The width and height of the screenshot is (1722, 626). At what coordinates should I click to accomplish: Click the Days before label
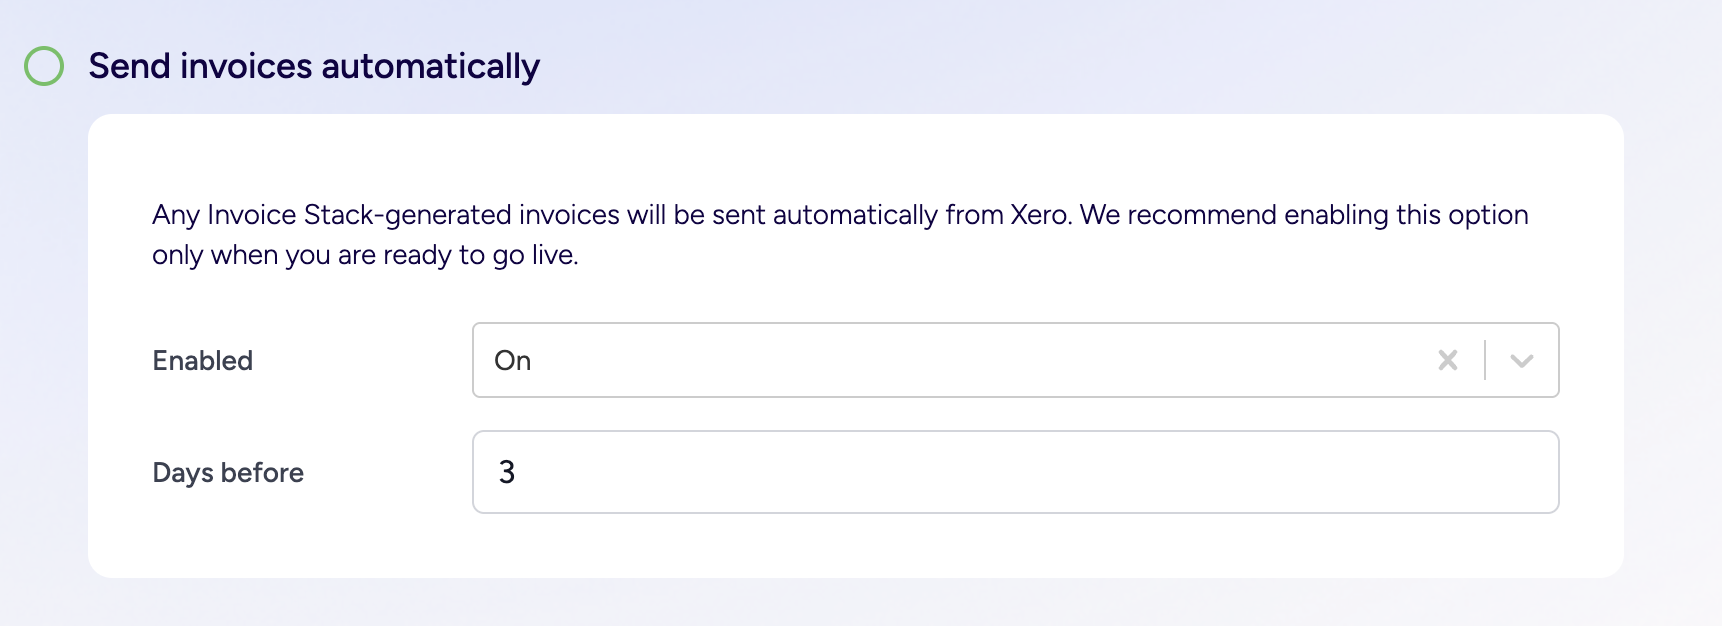(x=227, y=472)
